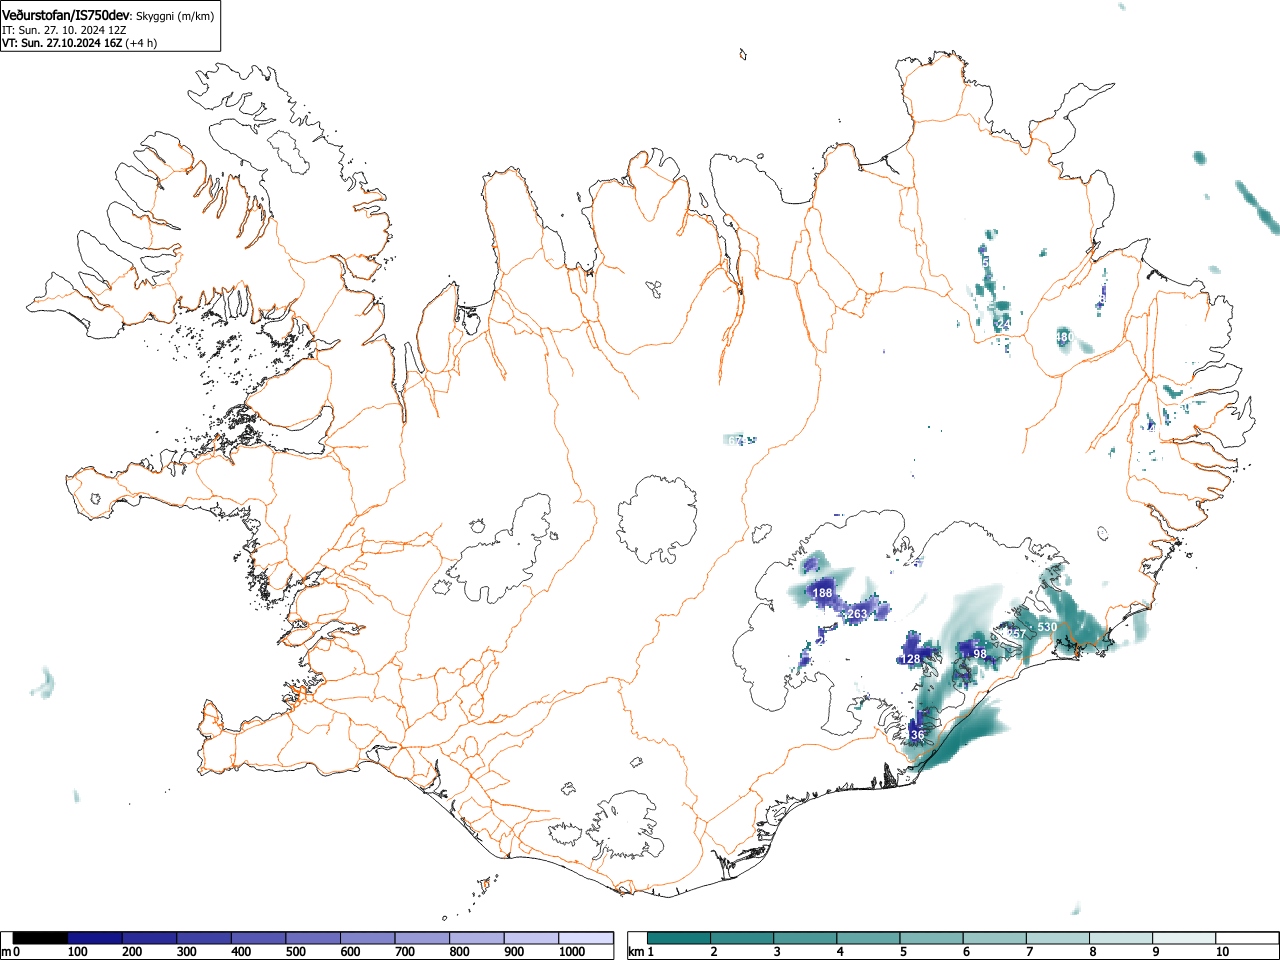Click the 1000 tick label on the meter legend
Viewport: 1280px width, 960px height.
(572, 952)
